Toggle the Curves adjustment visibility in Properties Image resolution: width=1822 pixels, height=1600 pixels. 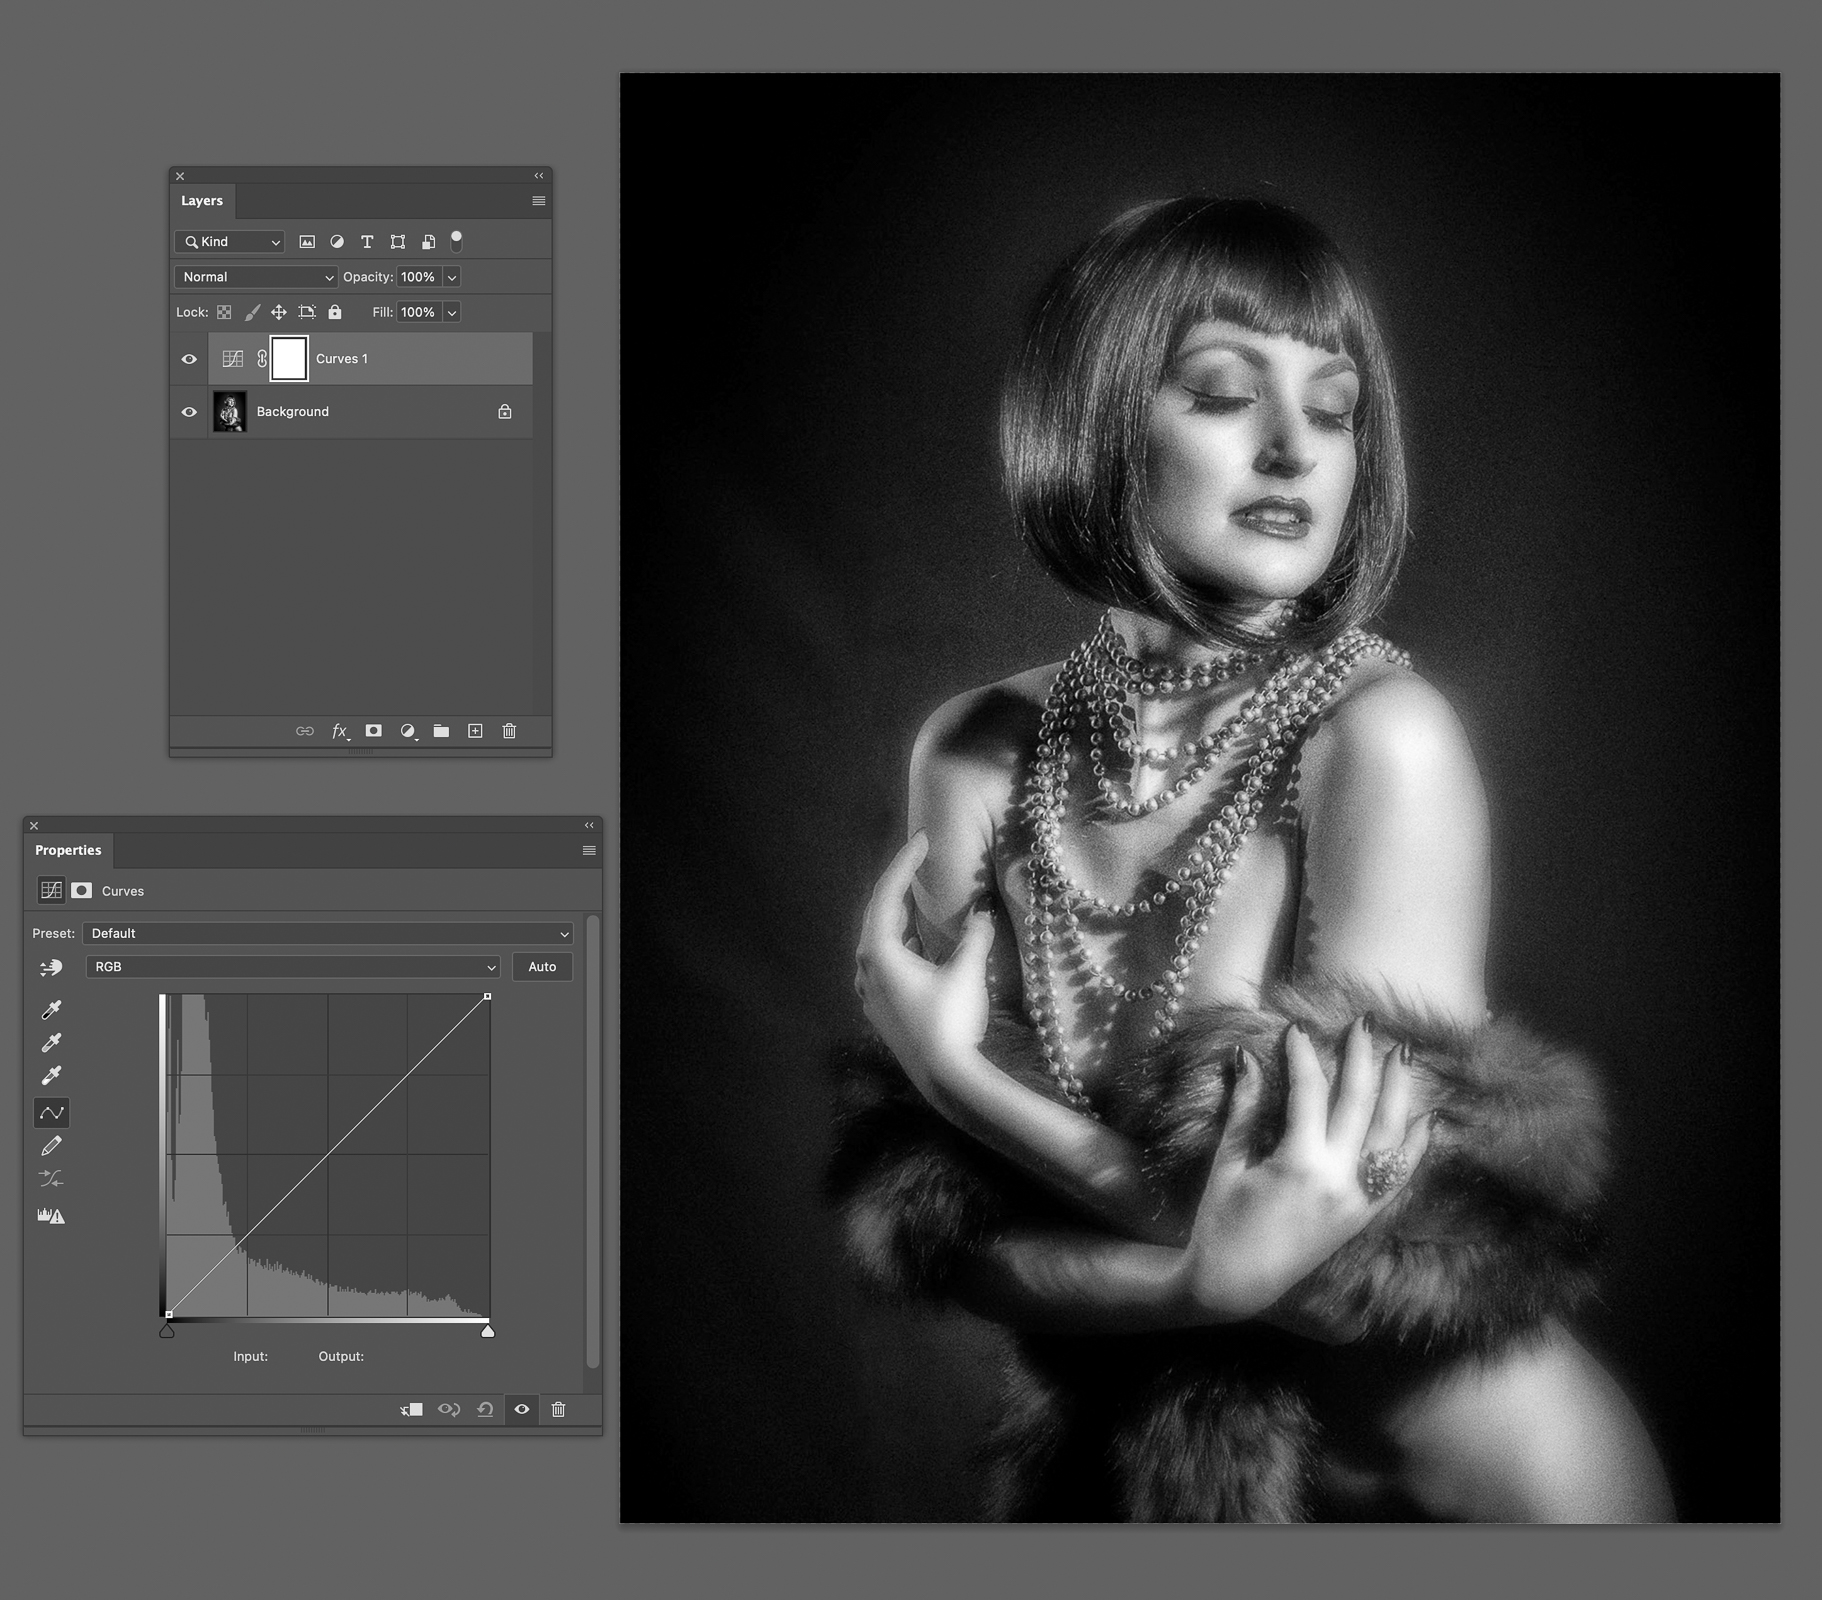click(x=522, y=1409)
